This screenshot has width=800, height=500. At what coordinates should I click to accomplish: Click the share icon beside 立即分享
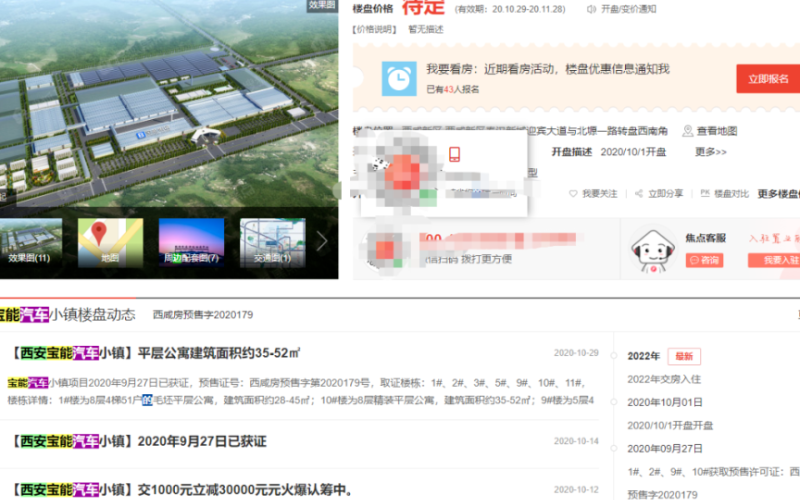(639, 193)
